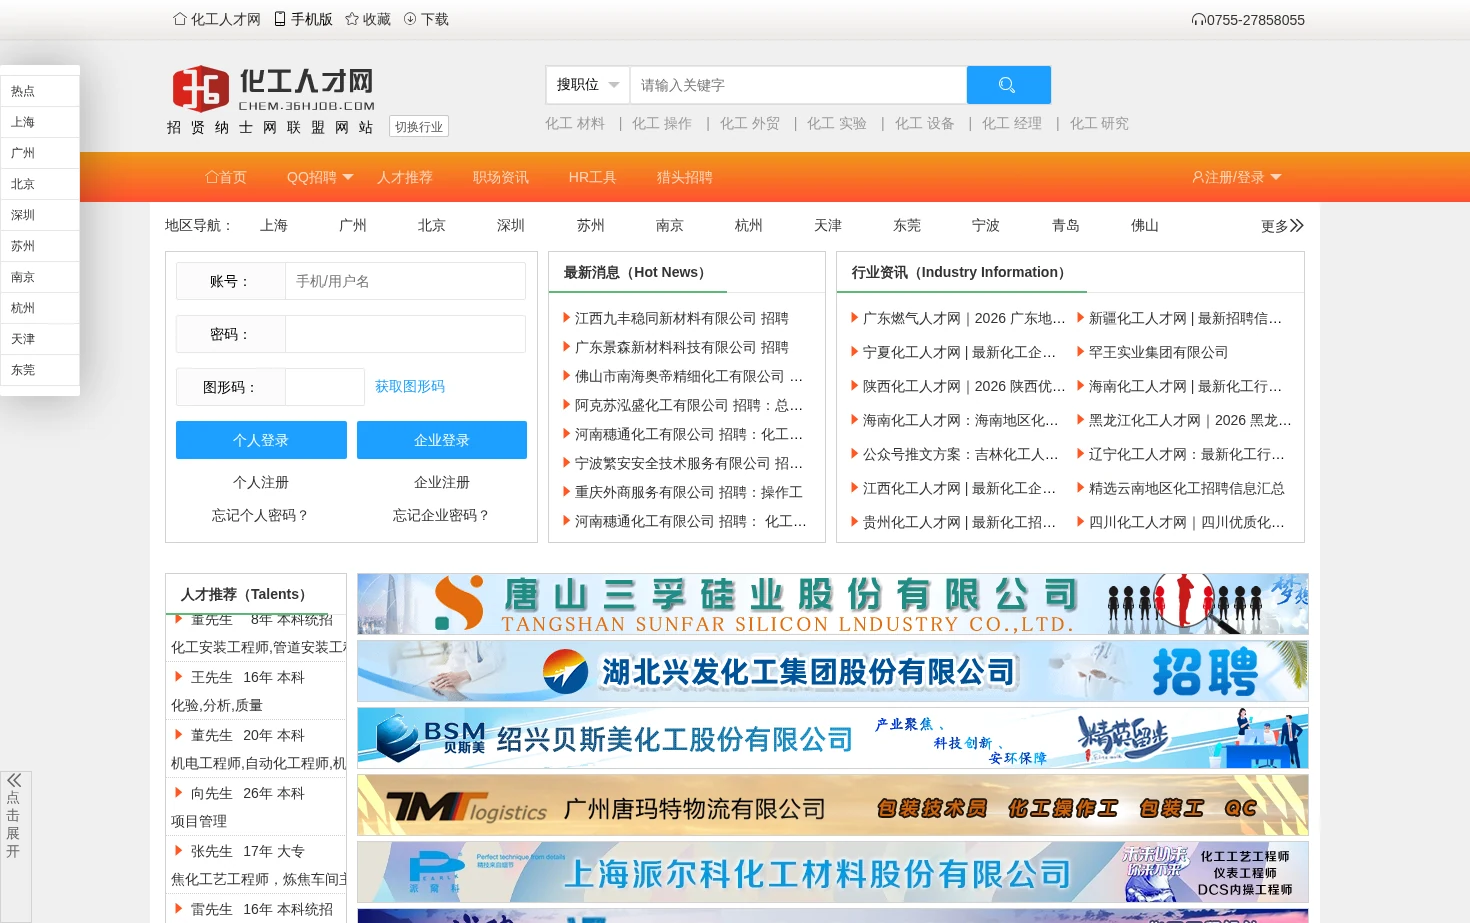The height and width of the screenshot is (923, 1470).
Task: Open 湖北兴发化工集团 banner ad
Action: pos(833,671)
